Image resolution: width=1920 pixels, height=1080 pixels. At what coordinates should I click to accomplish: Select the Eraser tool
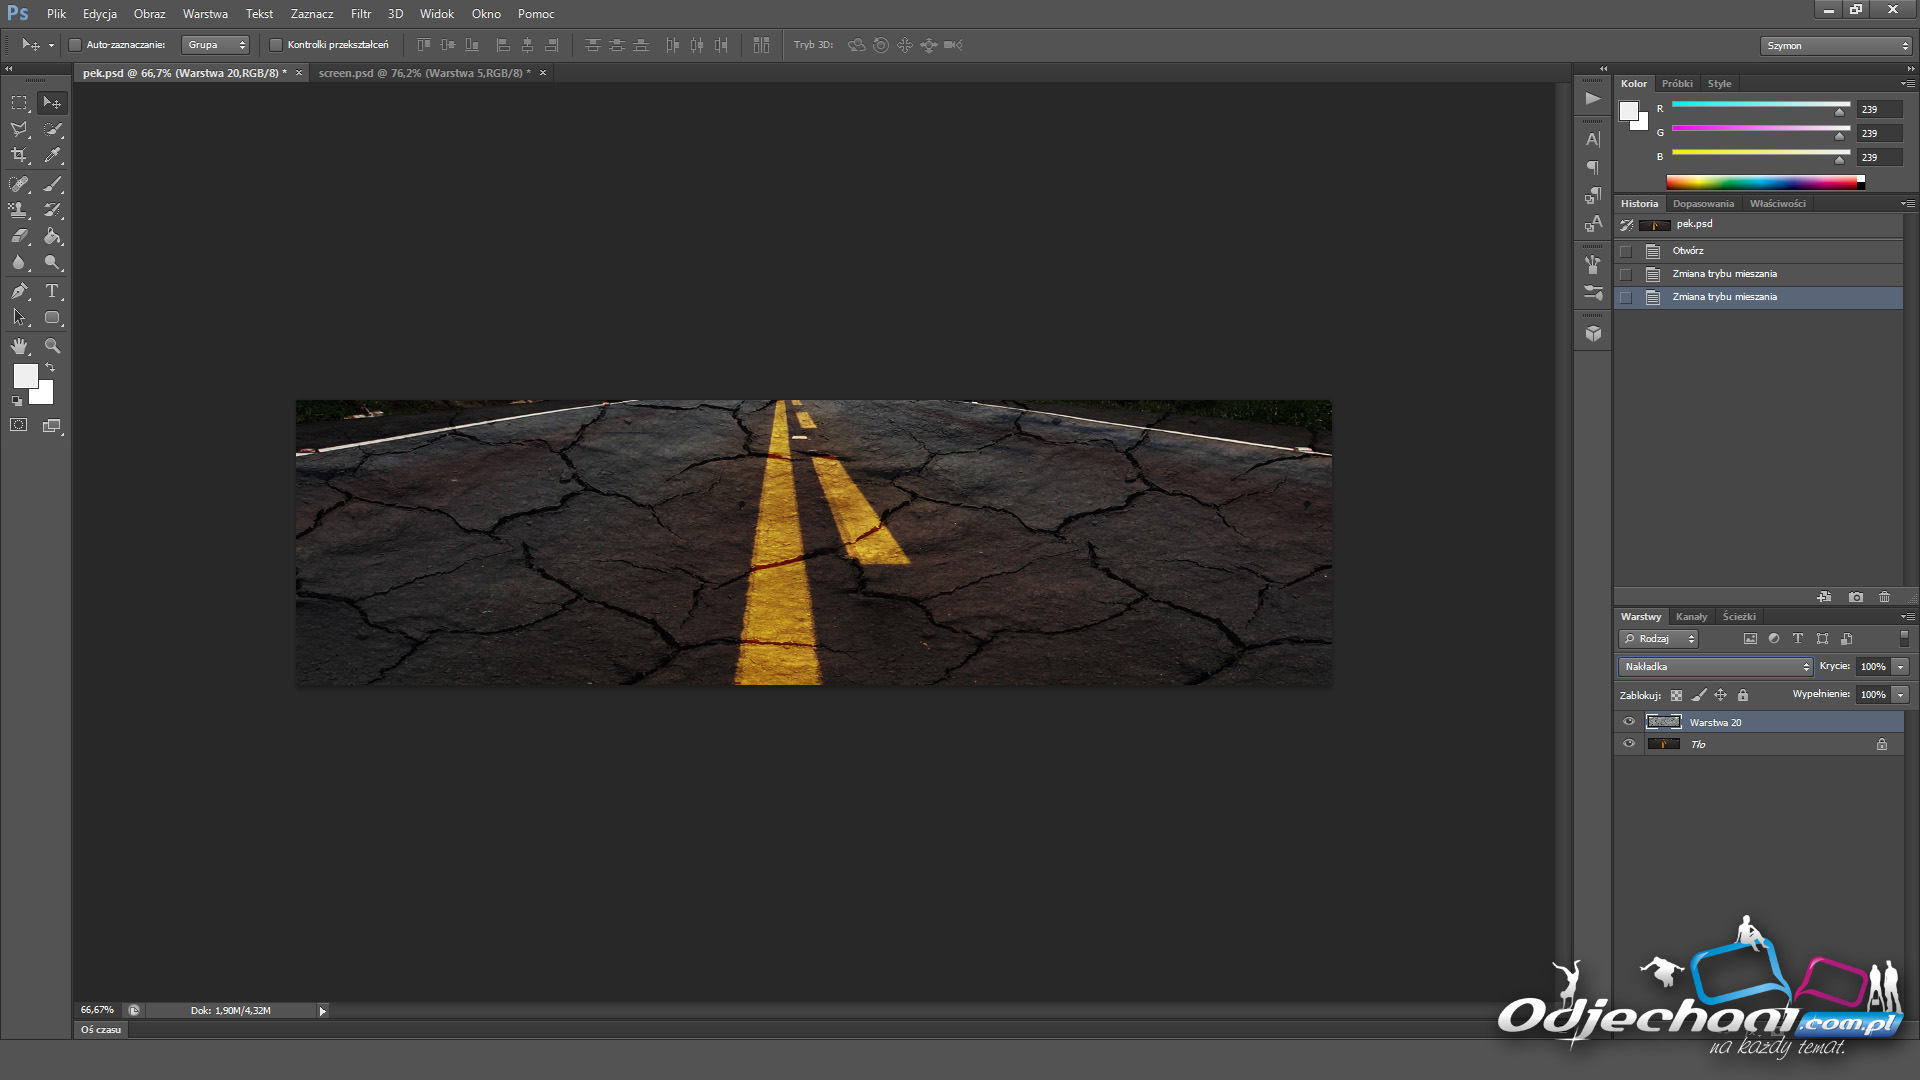pos(19,236)
